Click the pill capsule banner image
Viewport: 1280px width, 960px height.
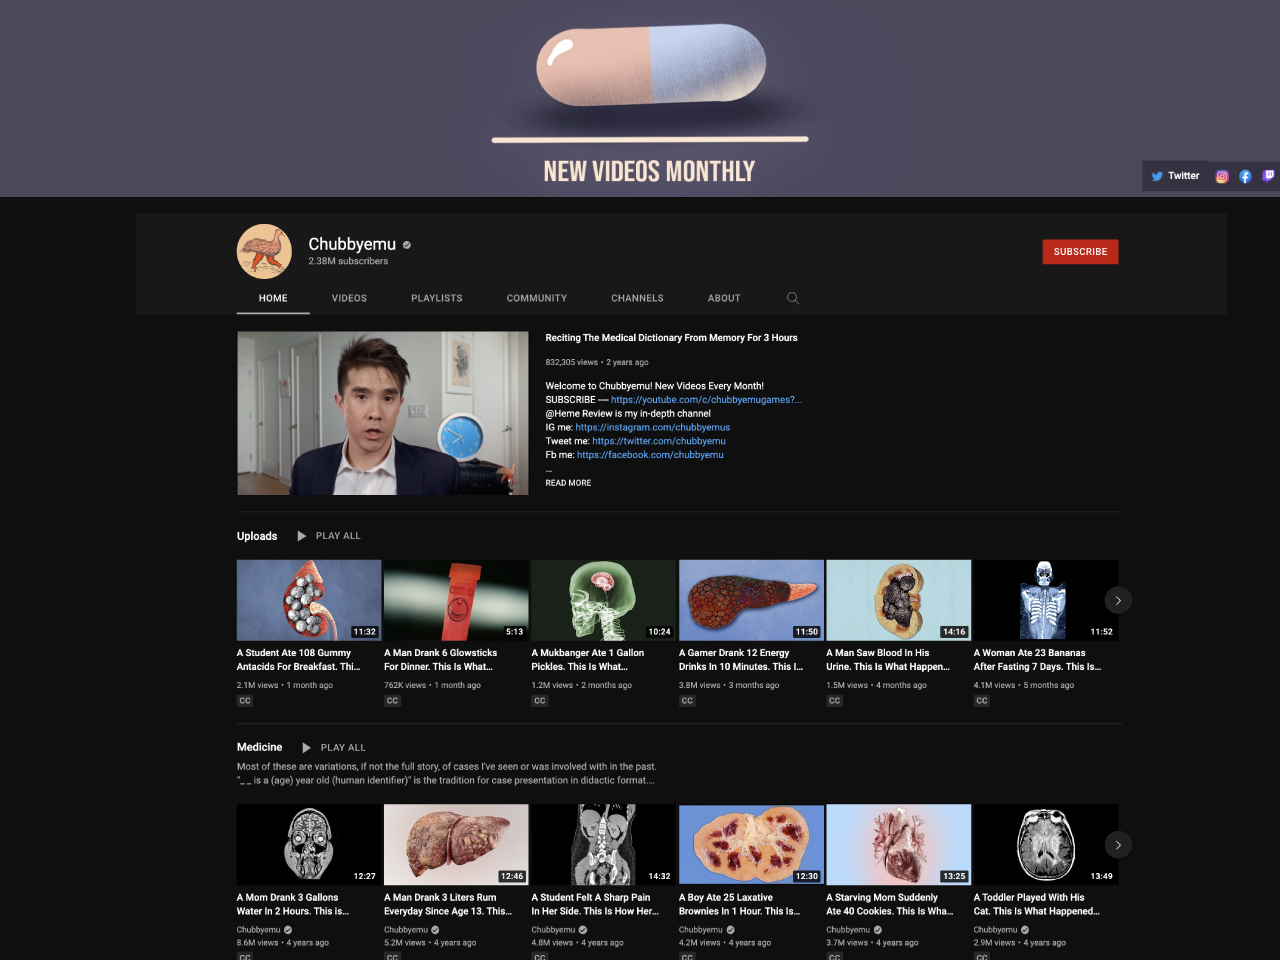pos(651,65)
